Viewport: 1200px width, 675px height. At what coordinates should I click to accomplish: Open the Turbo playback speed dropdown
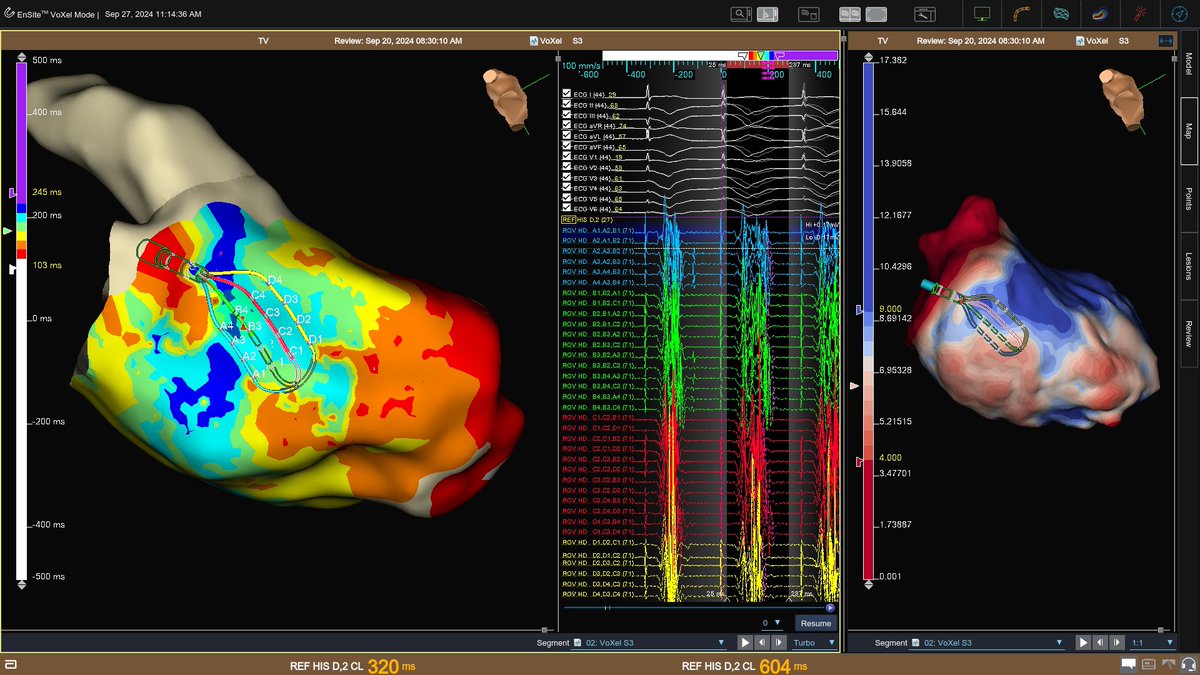pyautogui.click(x=816, y=642)
